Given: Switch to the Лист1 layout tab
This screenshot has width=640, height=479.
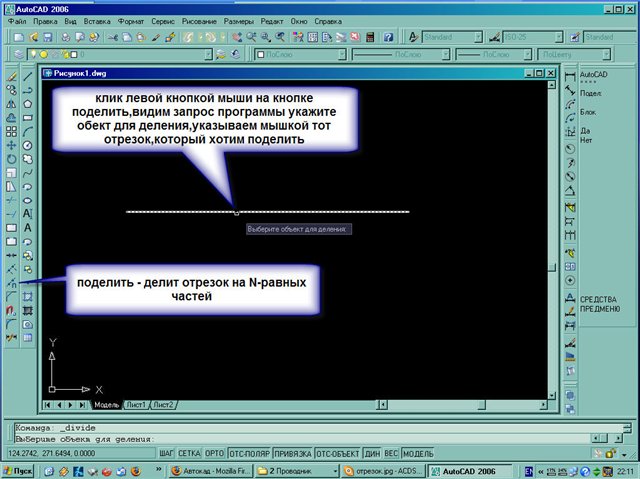Looking at the screenshot, I should [136, 405].
